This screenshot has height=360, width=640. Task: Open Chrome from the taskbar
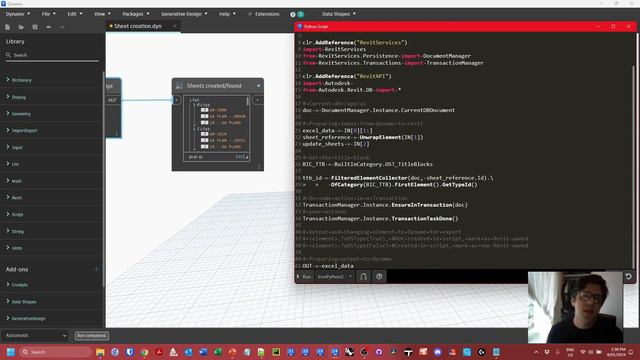pos(144,352)
